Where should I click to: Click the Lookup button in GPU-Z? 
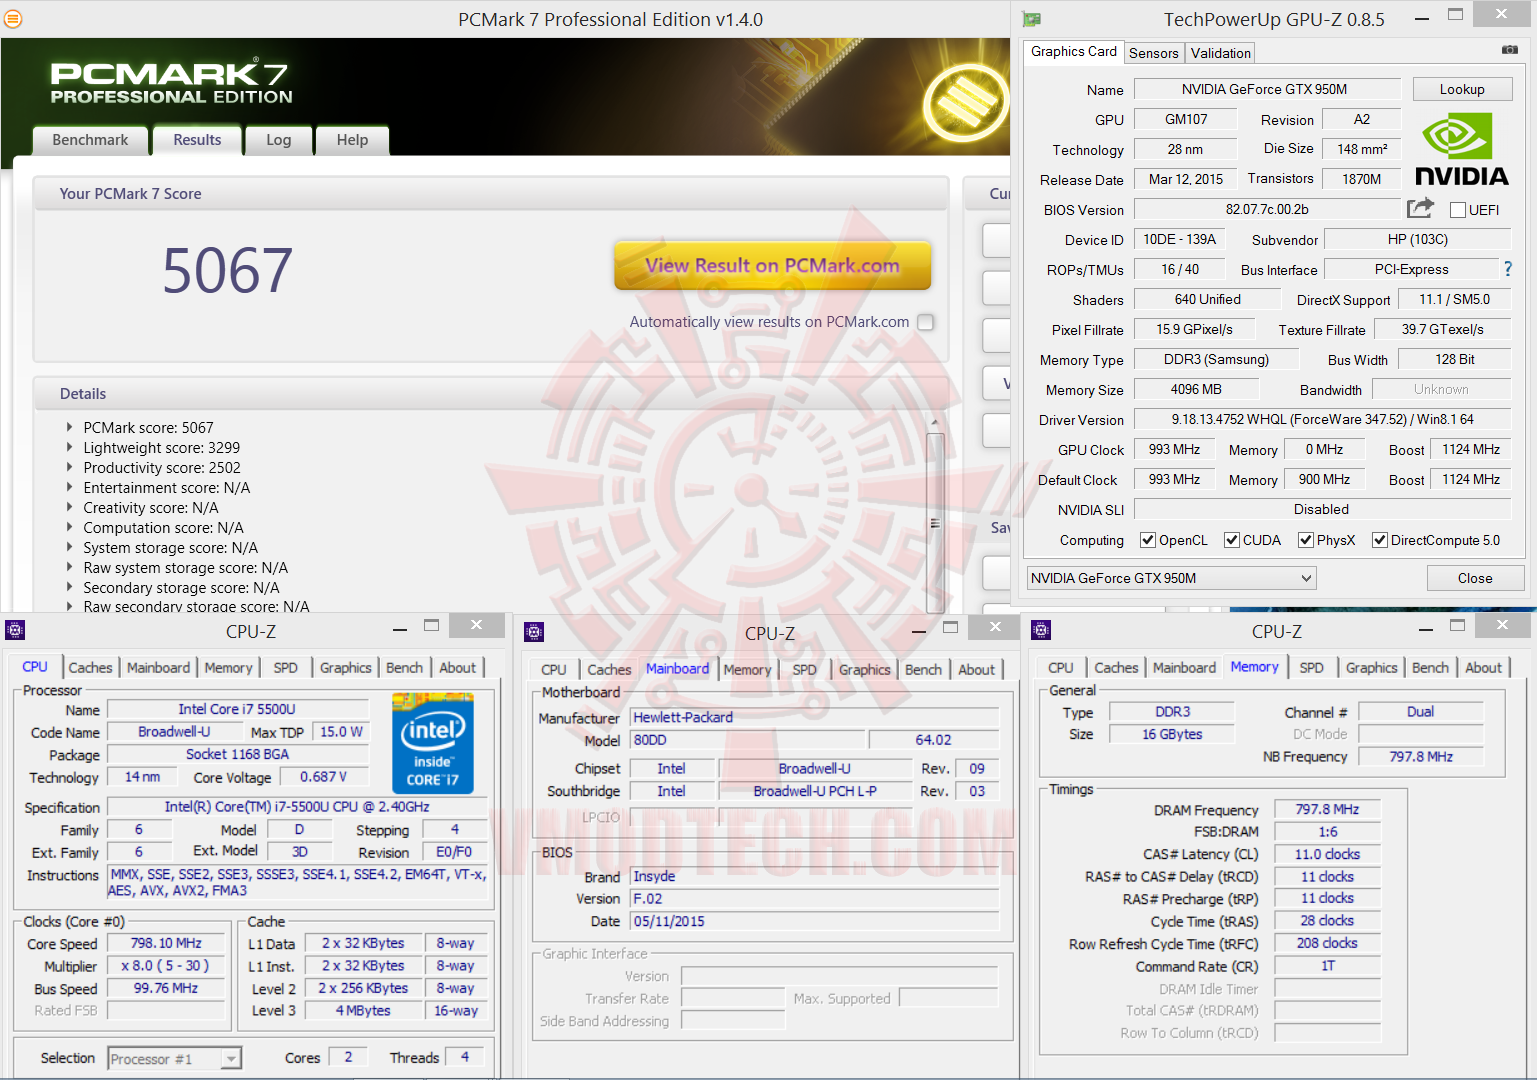(1462, 89)
